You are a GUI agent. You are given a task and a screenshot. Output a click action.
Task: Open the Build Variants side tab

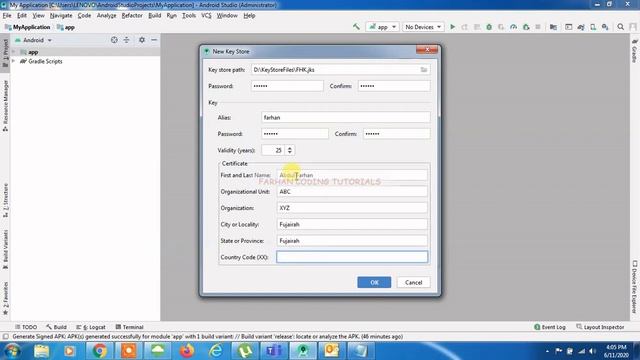pos(5,249)
